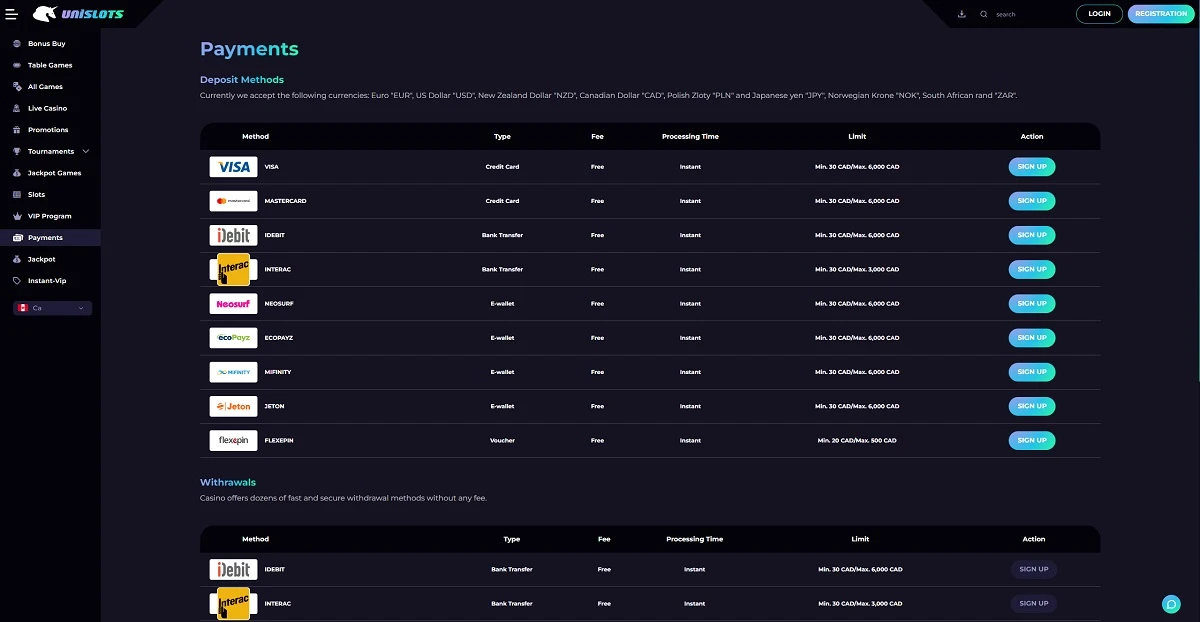1200x622 pixels.
Task: Click the LOGIN button
Action: point(1099,14)
